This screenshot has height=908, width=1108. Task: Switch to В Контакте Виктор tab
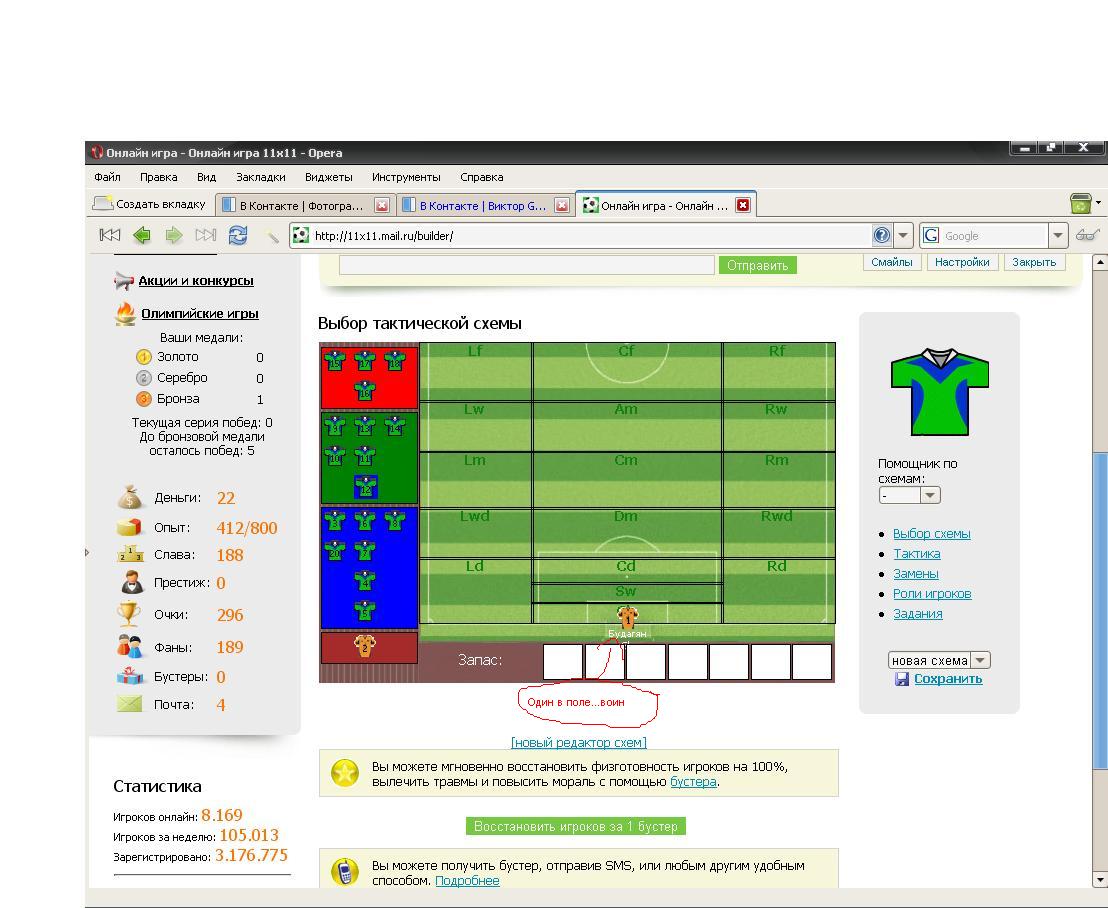coord(483,206)
